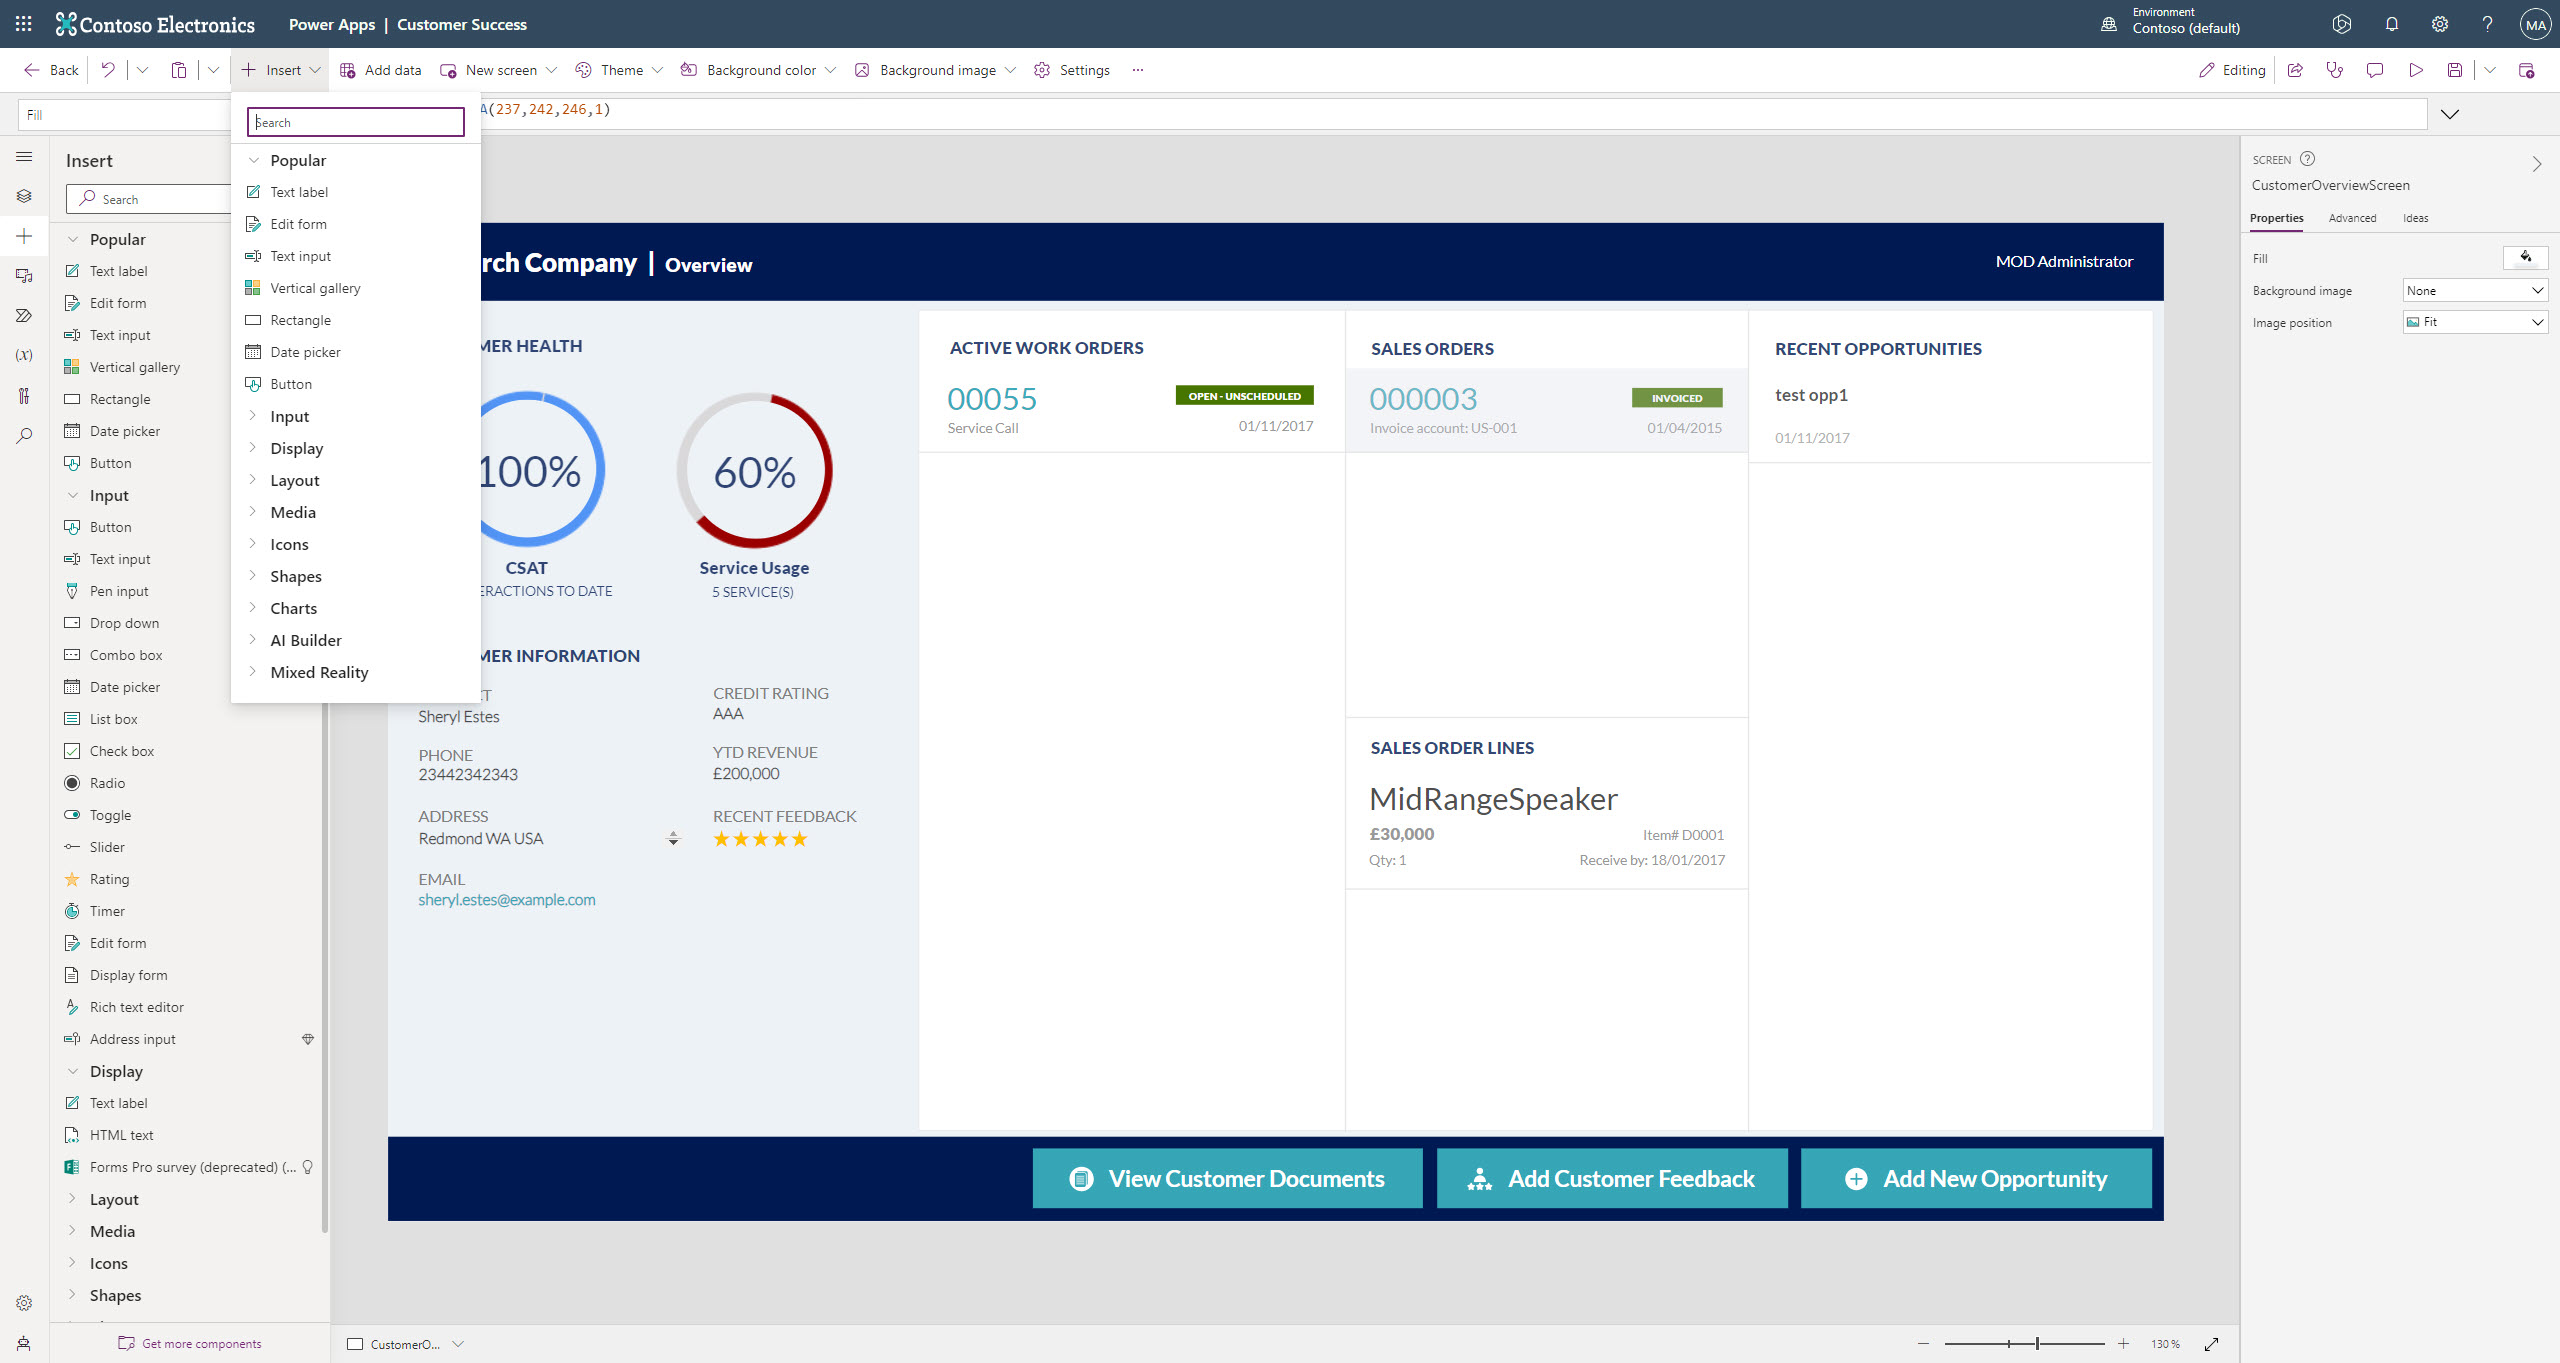Open the Settings toolbar button
This screenshot has height=1363, width=2560.
[x=1072, y=70]
